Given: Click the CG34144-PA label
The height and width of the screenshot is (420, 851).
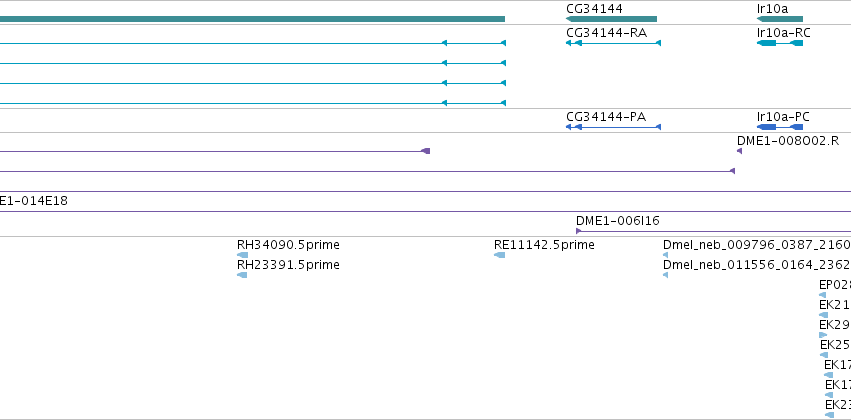Looking at the screenshot, I should [x=606, y=117].
